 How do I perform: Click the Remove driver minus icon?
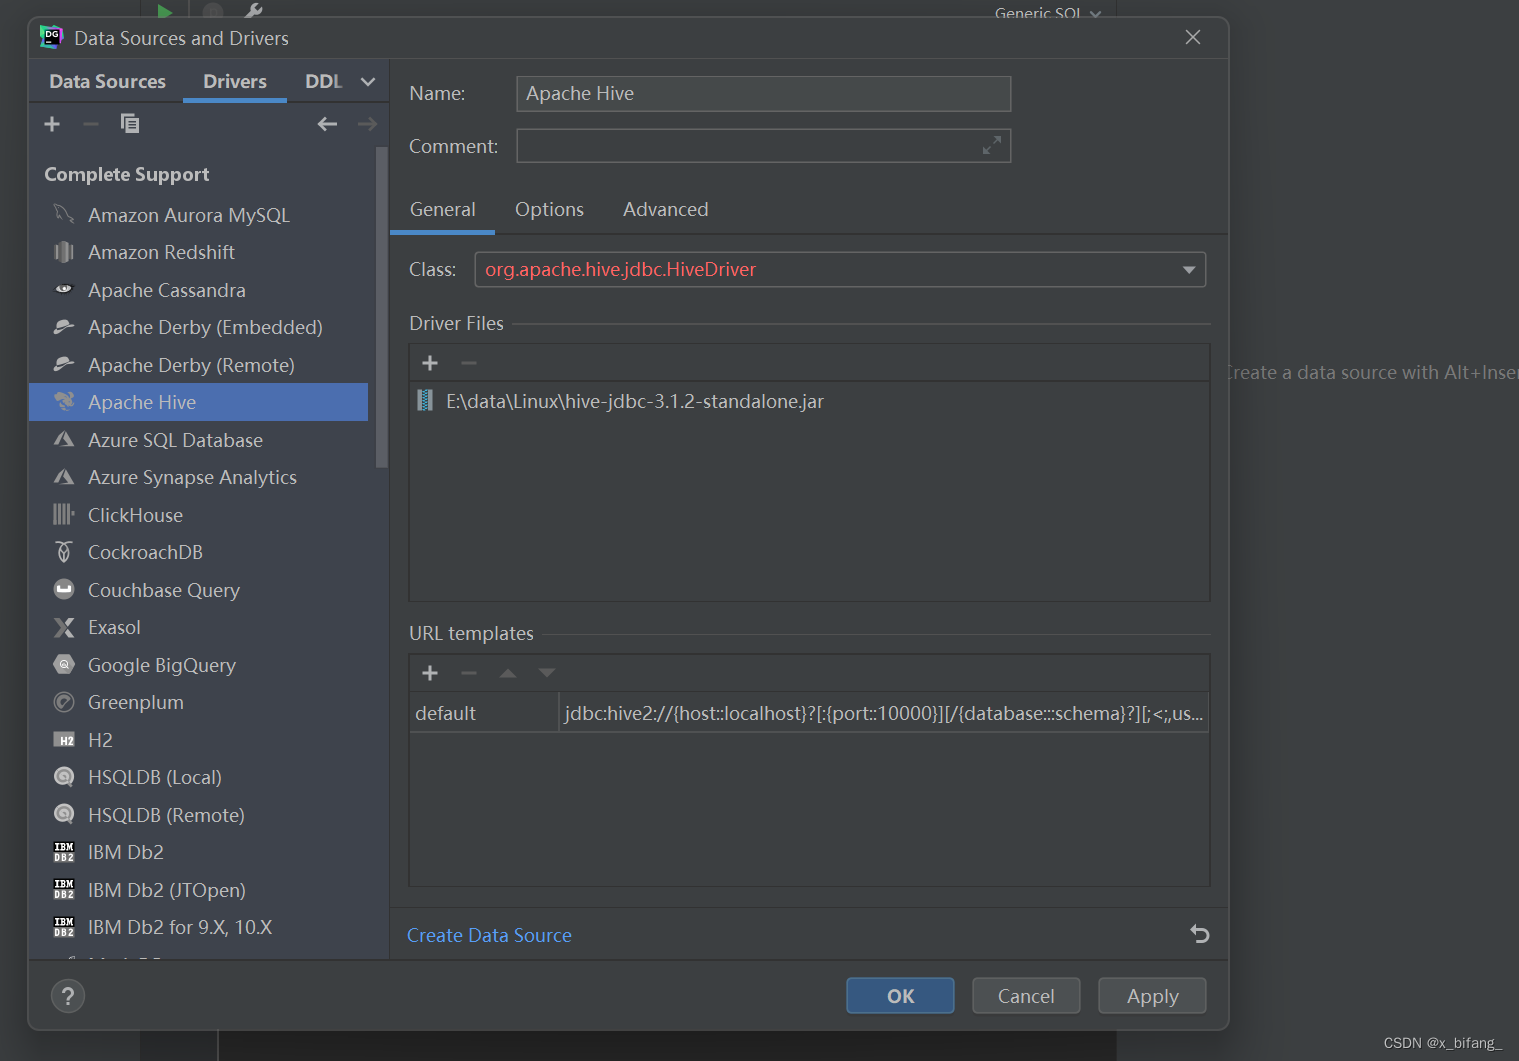(90, 124)
